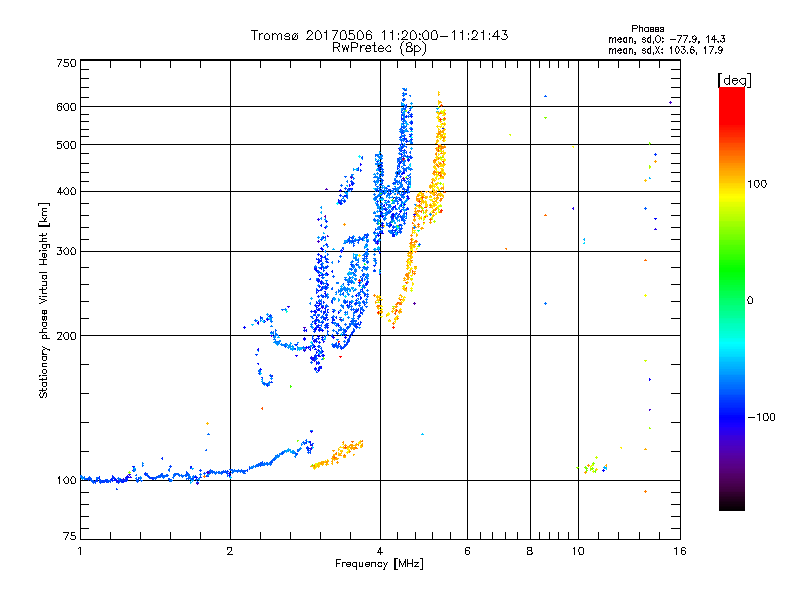Screen dimensions: 800x600
Task: Click the y-axis label "600"
Action: pos(66,107)
